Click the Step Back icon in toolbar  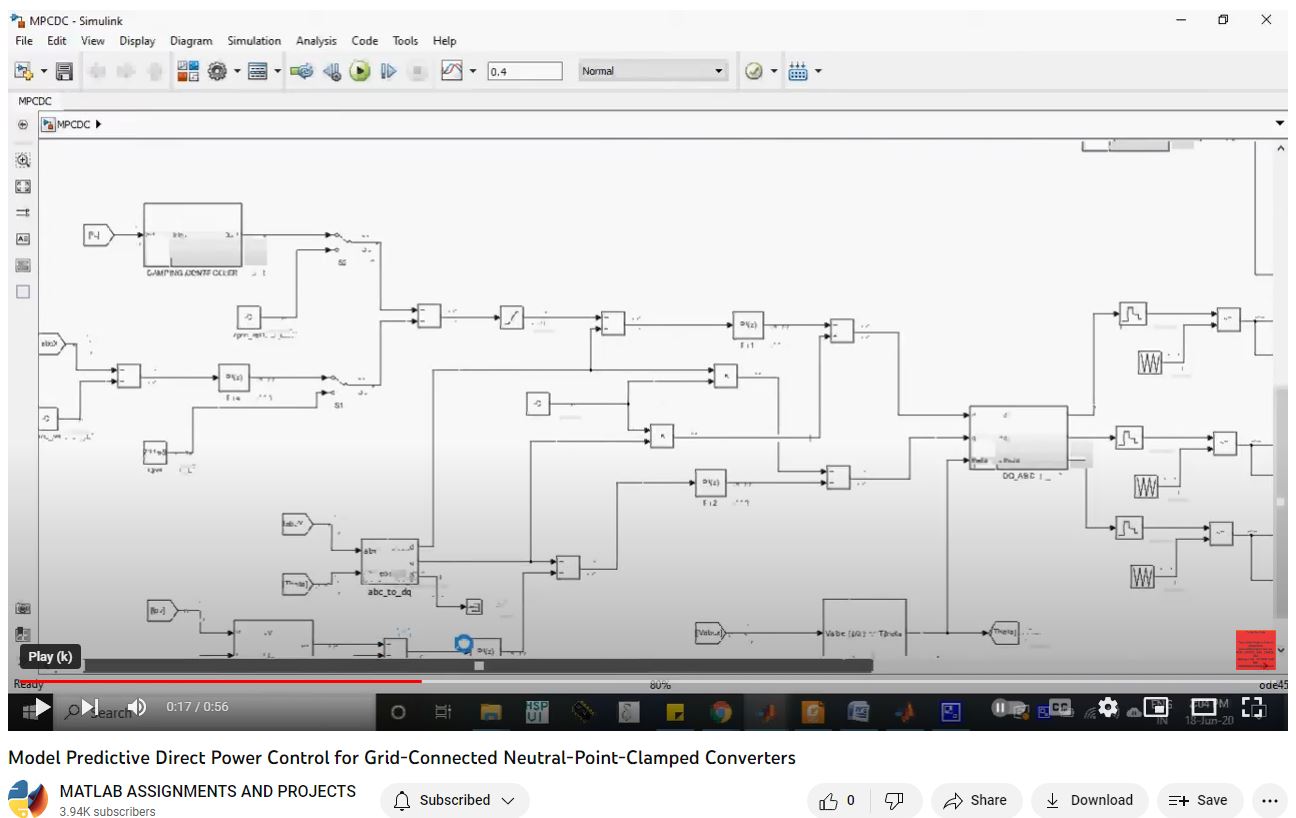[x=333, y=71]
